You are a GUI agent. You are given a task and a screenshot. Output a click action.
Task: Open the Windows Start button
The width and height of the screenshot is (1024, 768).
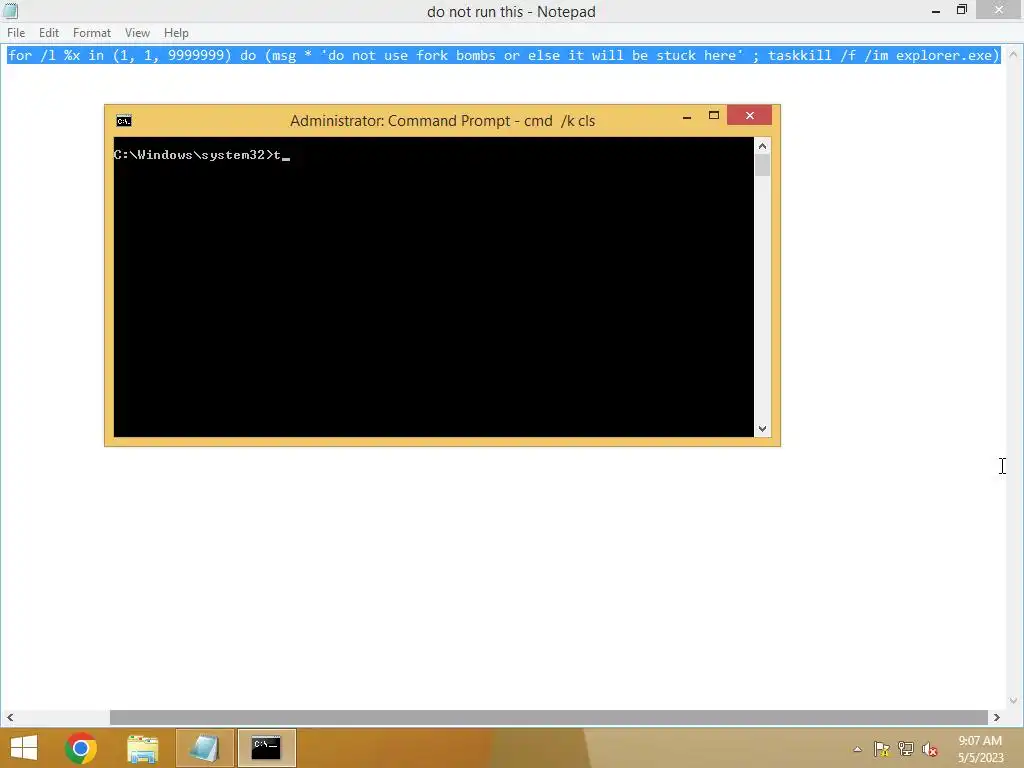(24, 748)
